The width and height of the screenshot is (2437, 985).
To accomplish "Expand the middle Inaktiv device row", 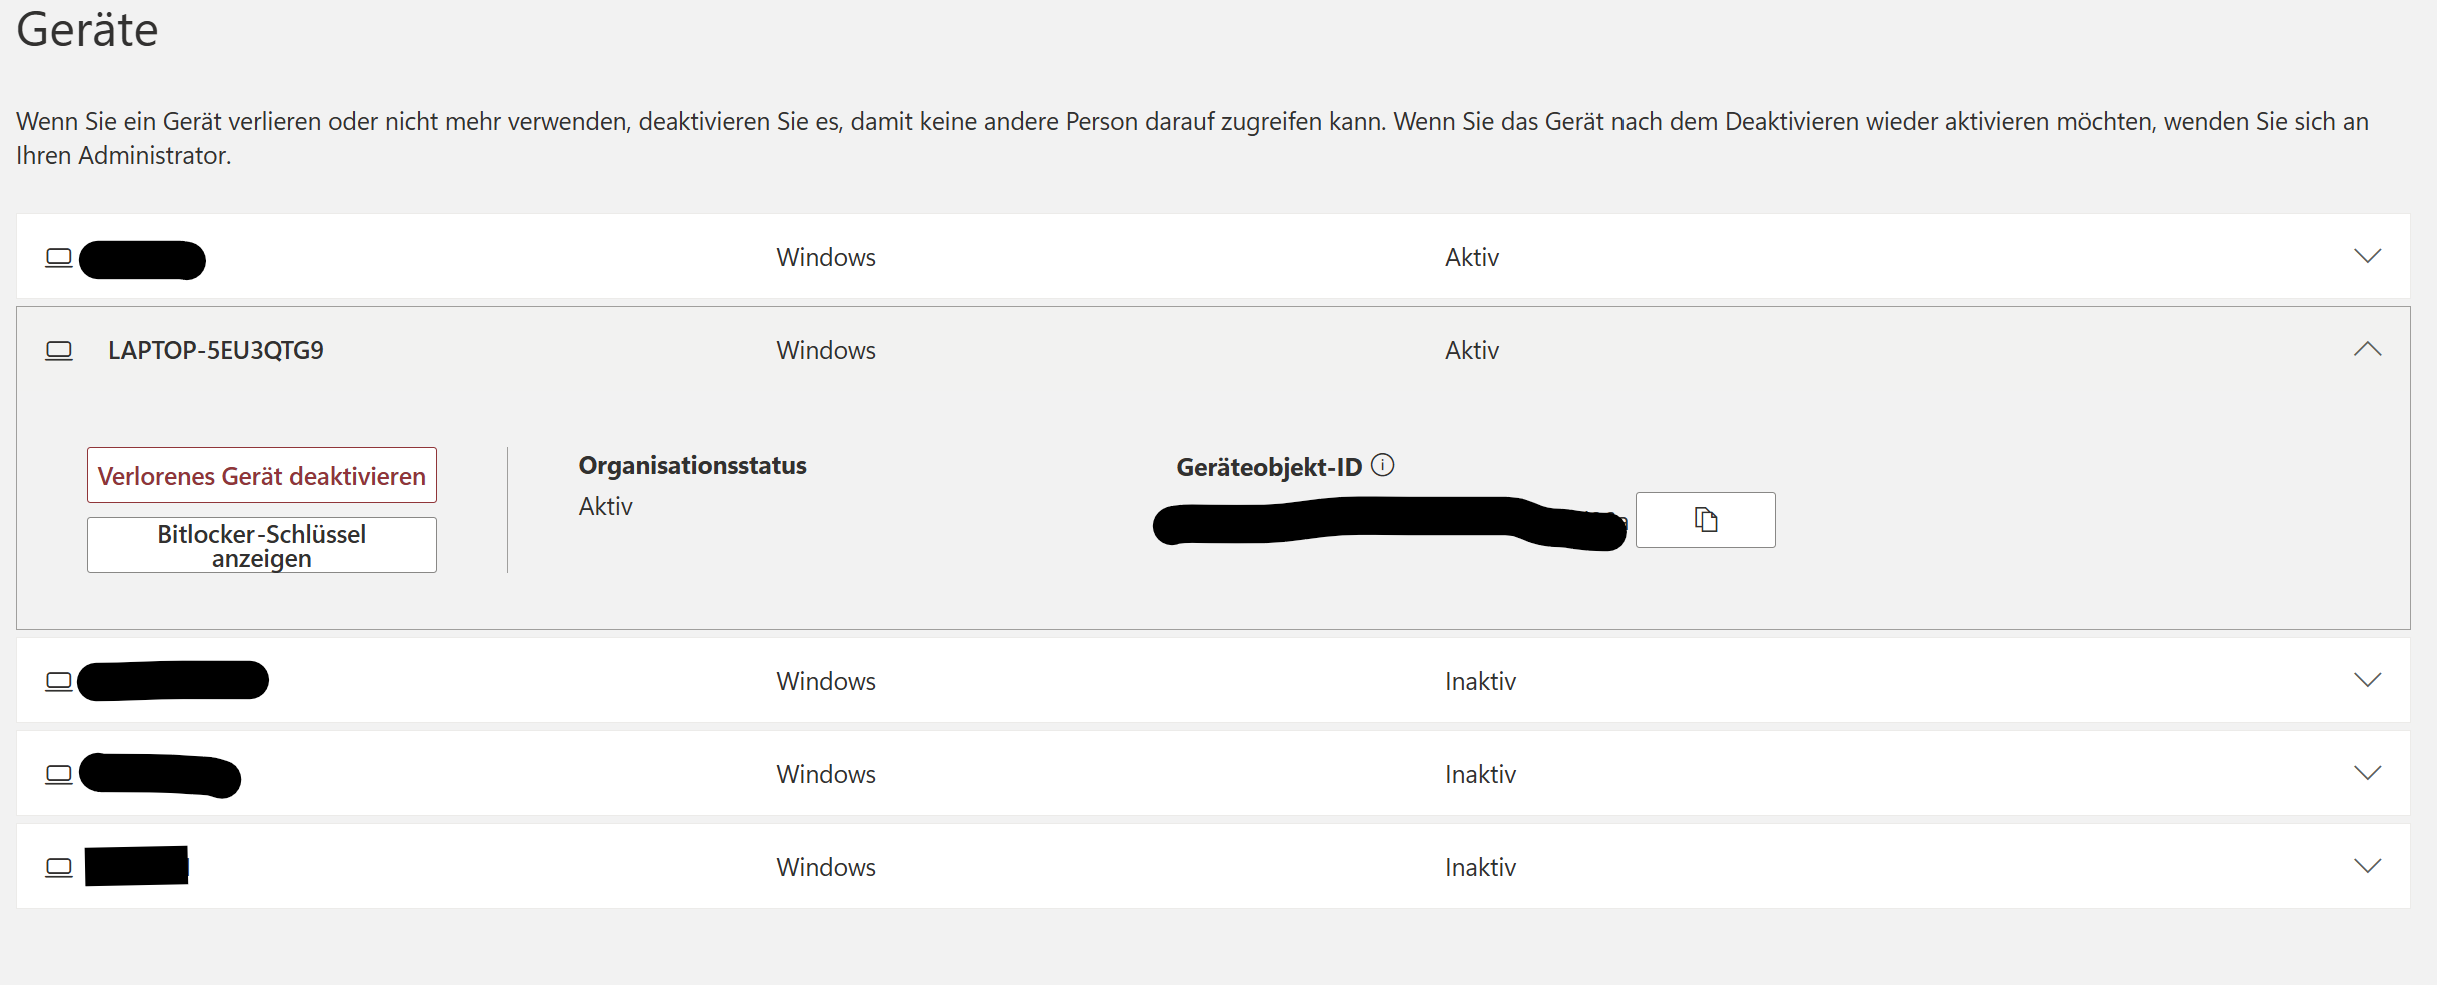I will (2367, 773).
